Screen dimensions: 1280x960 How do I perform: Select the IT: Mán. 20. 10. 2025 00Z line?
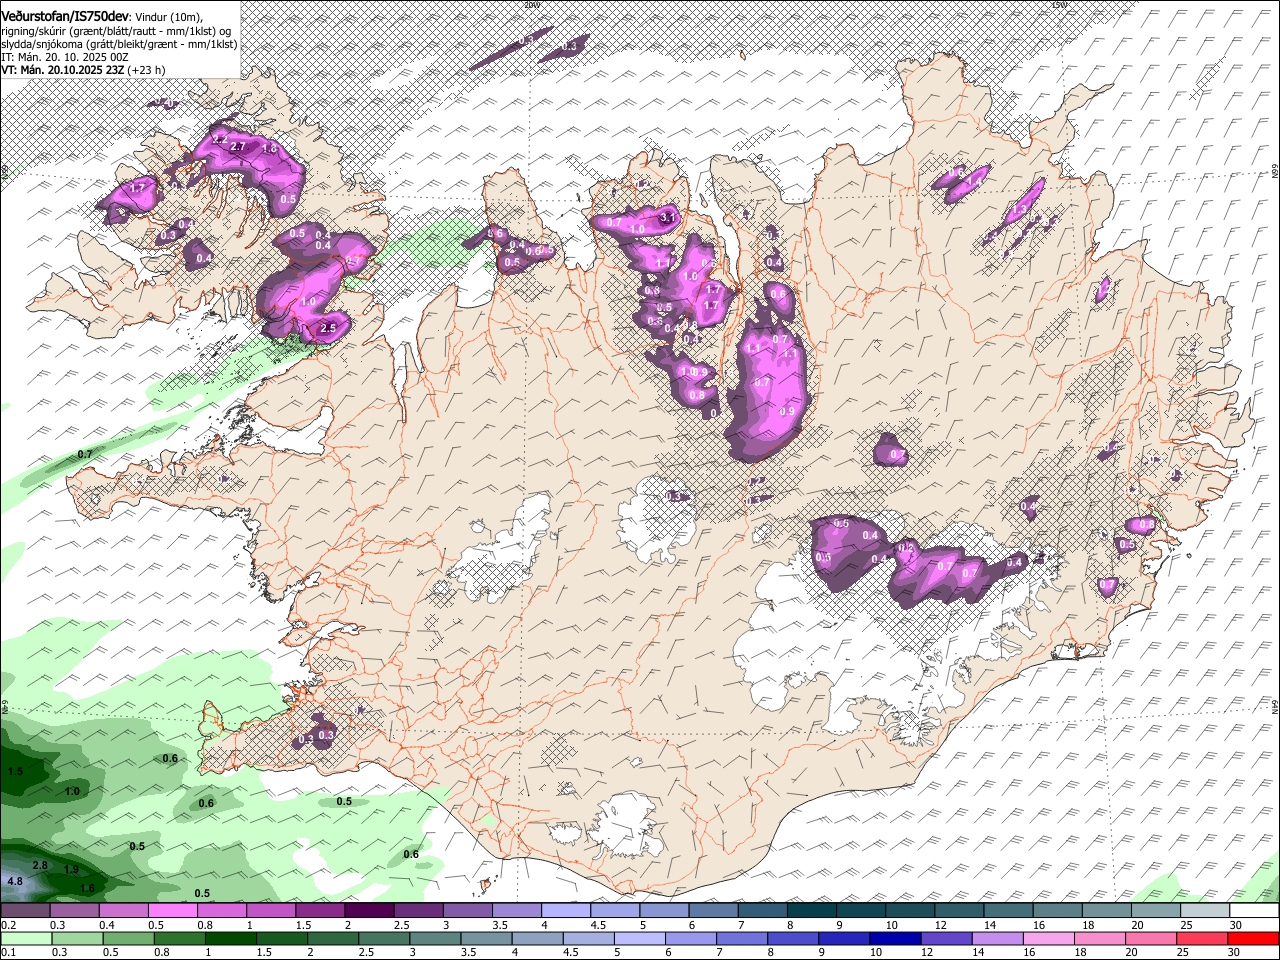click(x=65, y=57)
